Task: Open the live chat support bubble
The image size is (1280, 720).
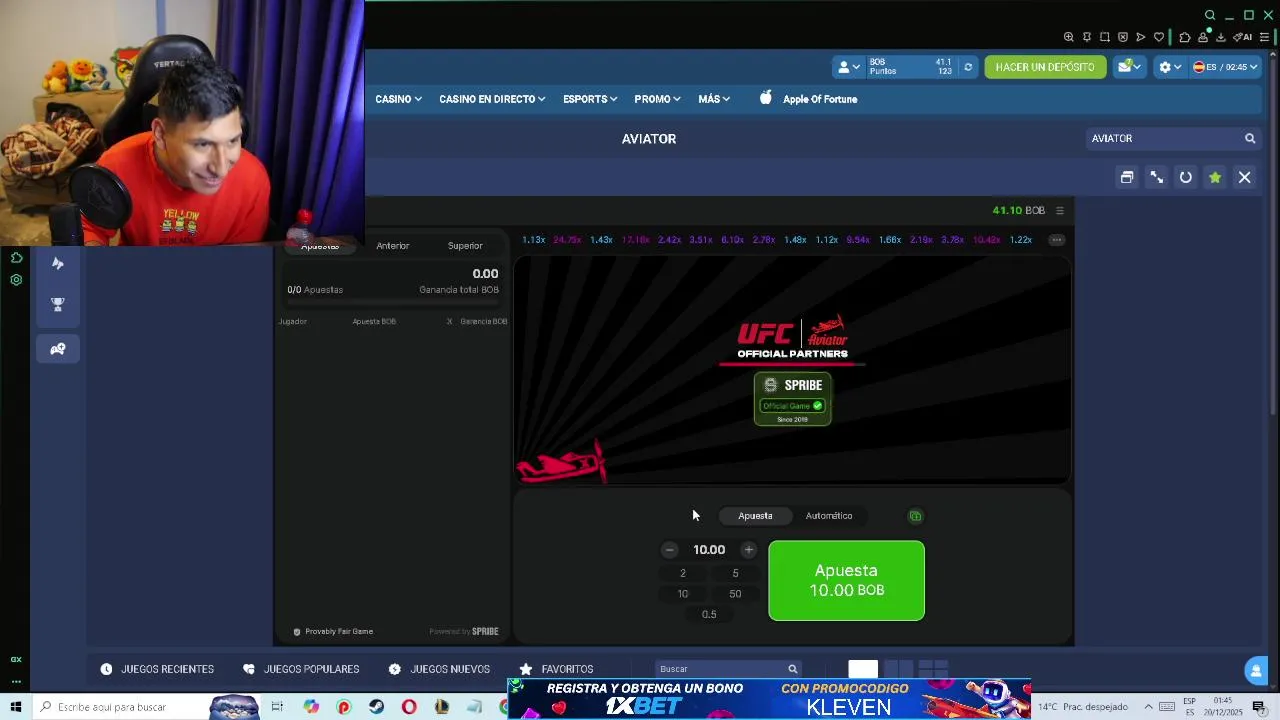Action: click(1256, 670)
